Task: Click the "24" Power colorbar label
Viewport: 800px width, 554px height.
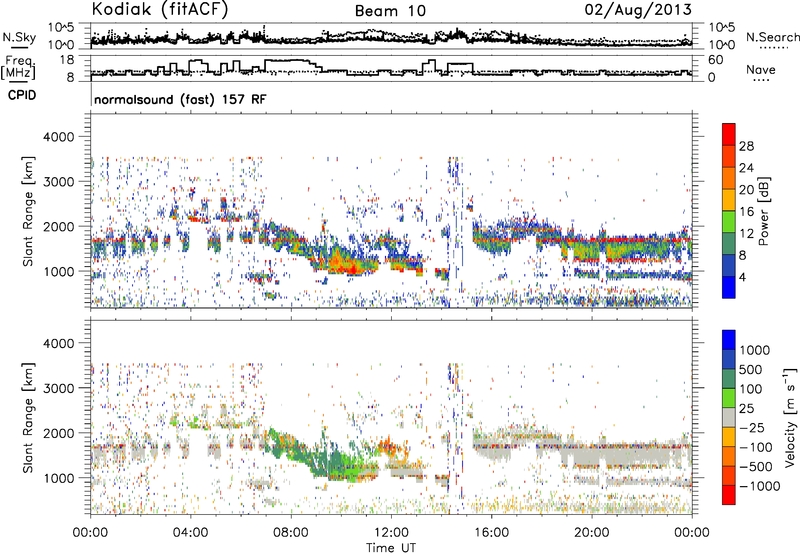Action: pos(746,168)
